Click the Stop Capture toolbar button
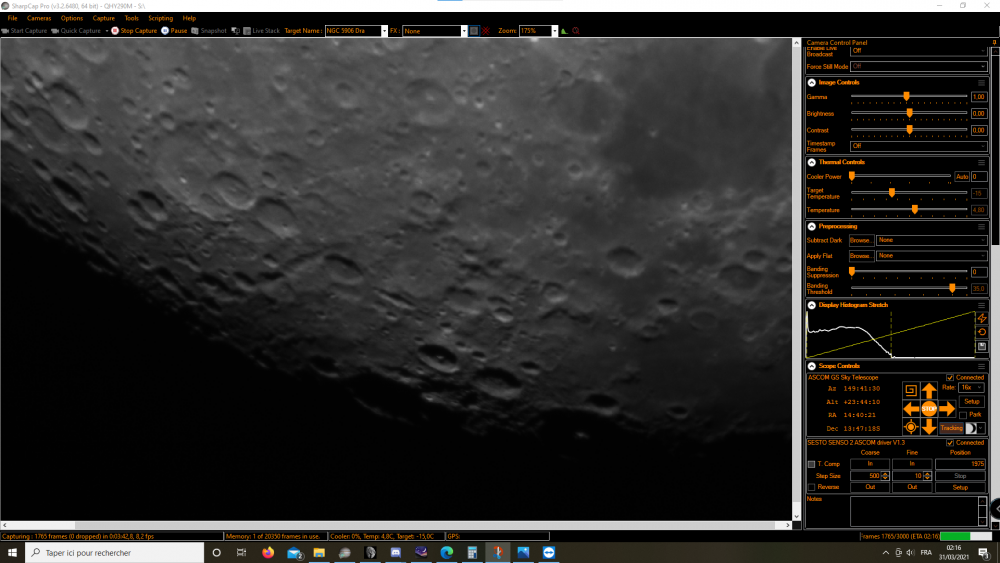The image size is (1000, 563). point(134,31)
